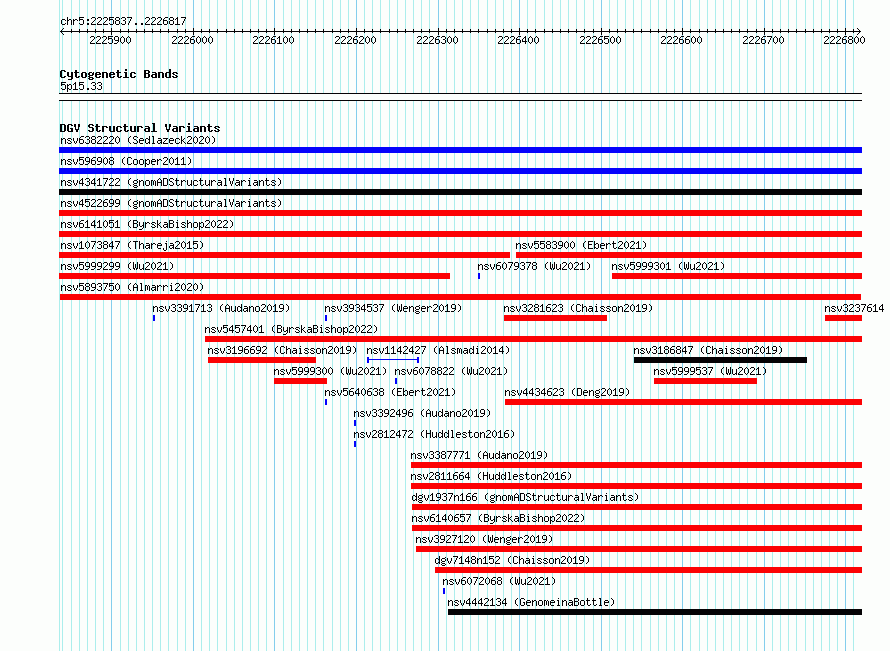This screenshot has height=651, width=890.
Task: Select the dgv7148n152 (Chaisson2019) label
Action: [x=512, y=560]
